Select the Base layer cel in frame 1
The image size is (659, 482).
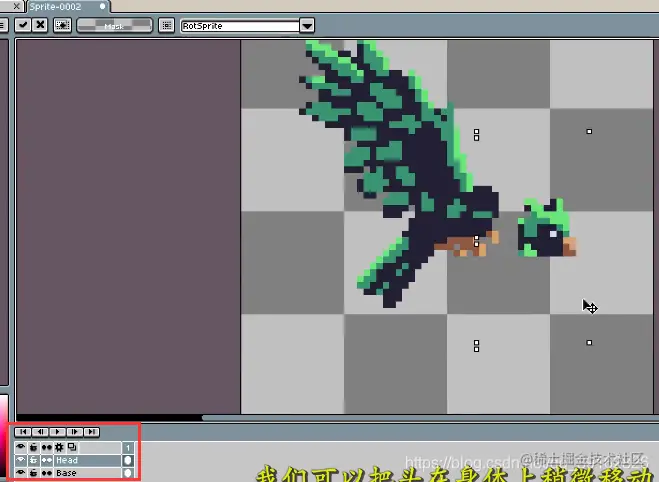click(128, 473)
